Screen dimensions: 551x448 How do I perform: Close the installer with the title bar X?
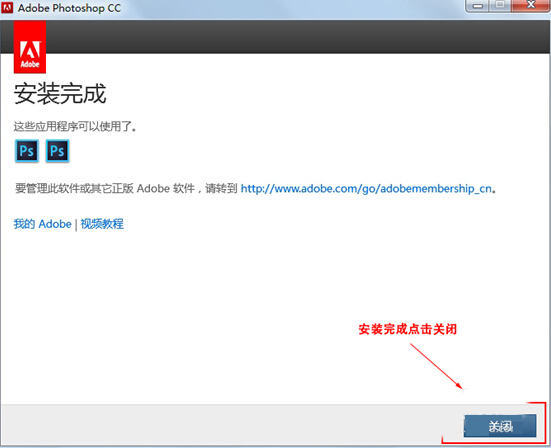531,6
